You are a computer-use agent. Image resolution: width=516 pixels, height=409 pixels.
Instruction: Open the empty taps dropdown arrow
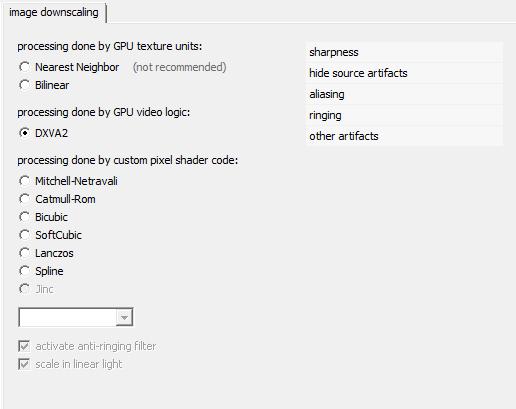click(124, 317)
